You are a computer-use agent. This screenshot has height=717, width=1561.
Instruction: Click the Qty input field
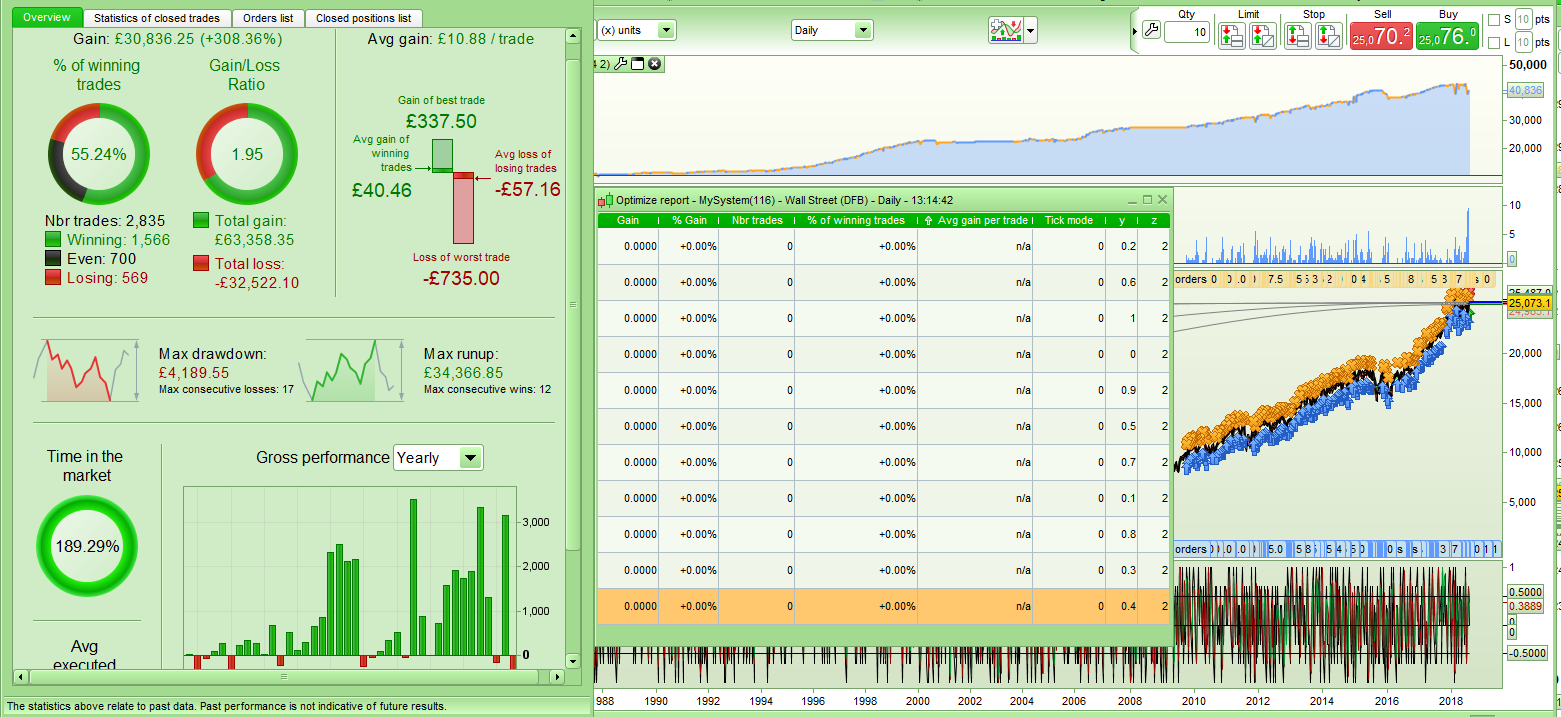1187,33
